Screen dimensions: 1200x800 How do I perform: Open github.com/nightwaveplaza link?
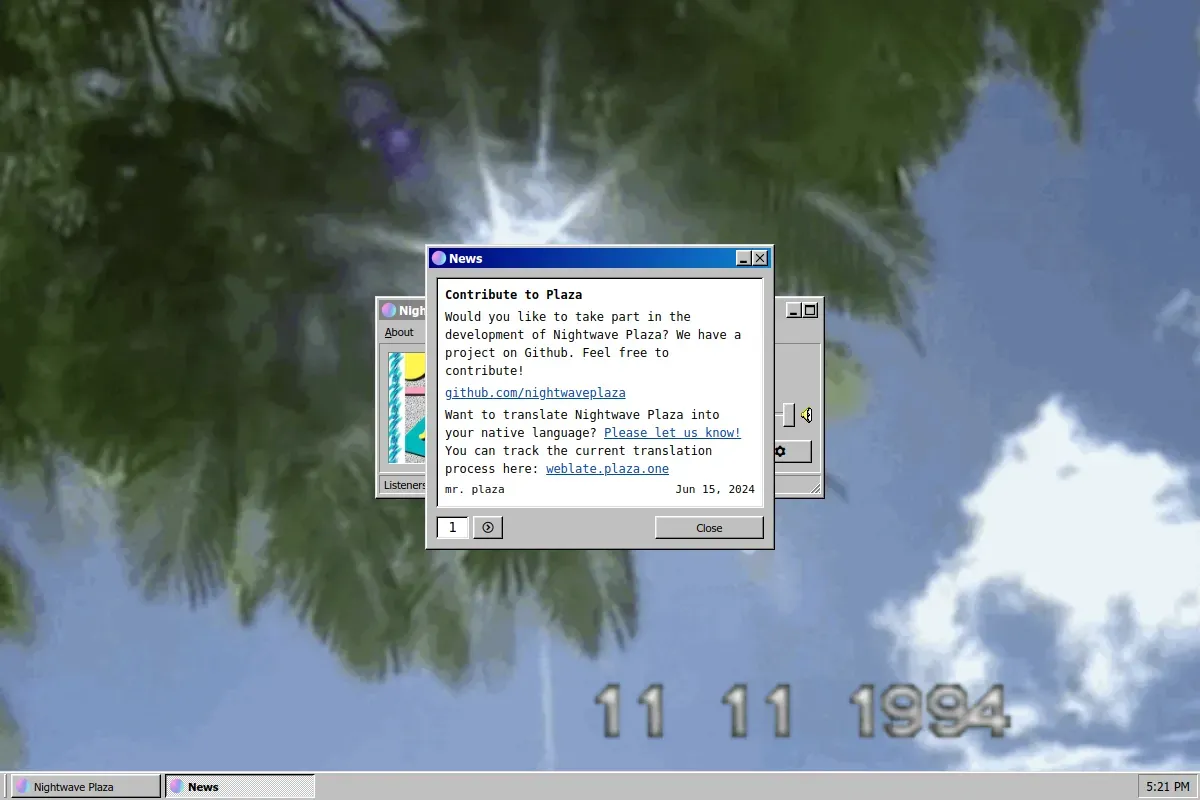(x=535, y=393)
